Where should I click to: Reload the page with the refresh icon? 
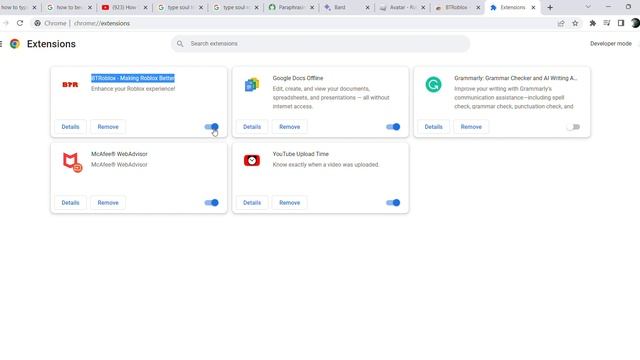point(20,23)
